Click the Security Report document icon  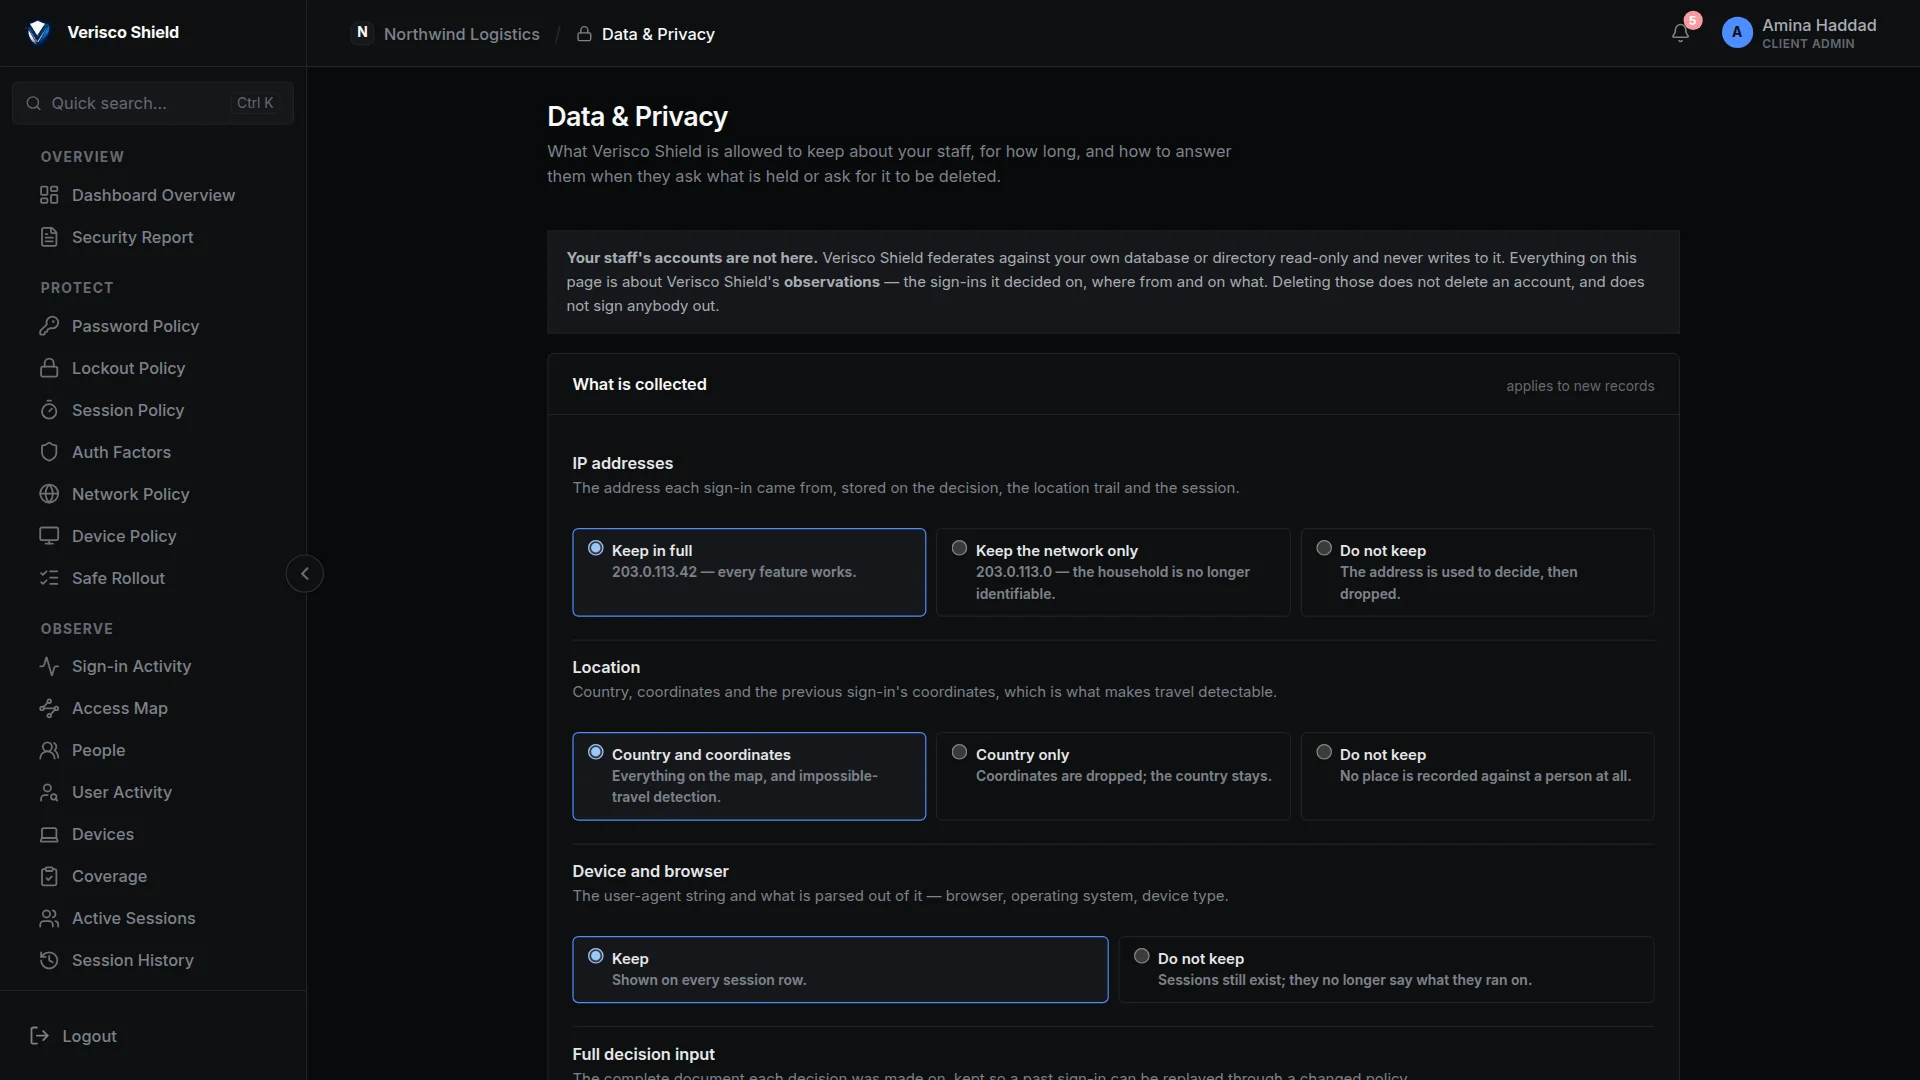tap(49, 237)
